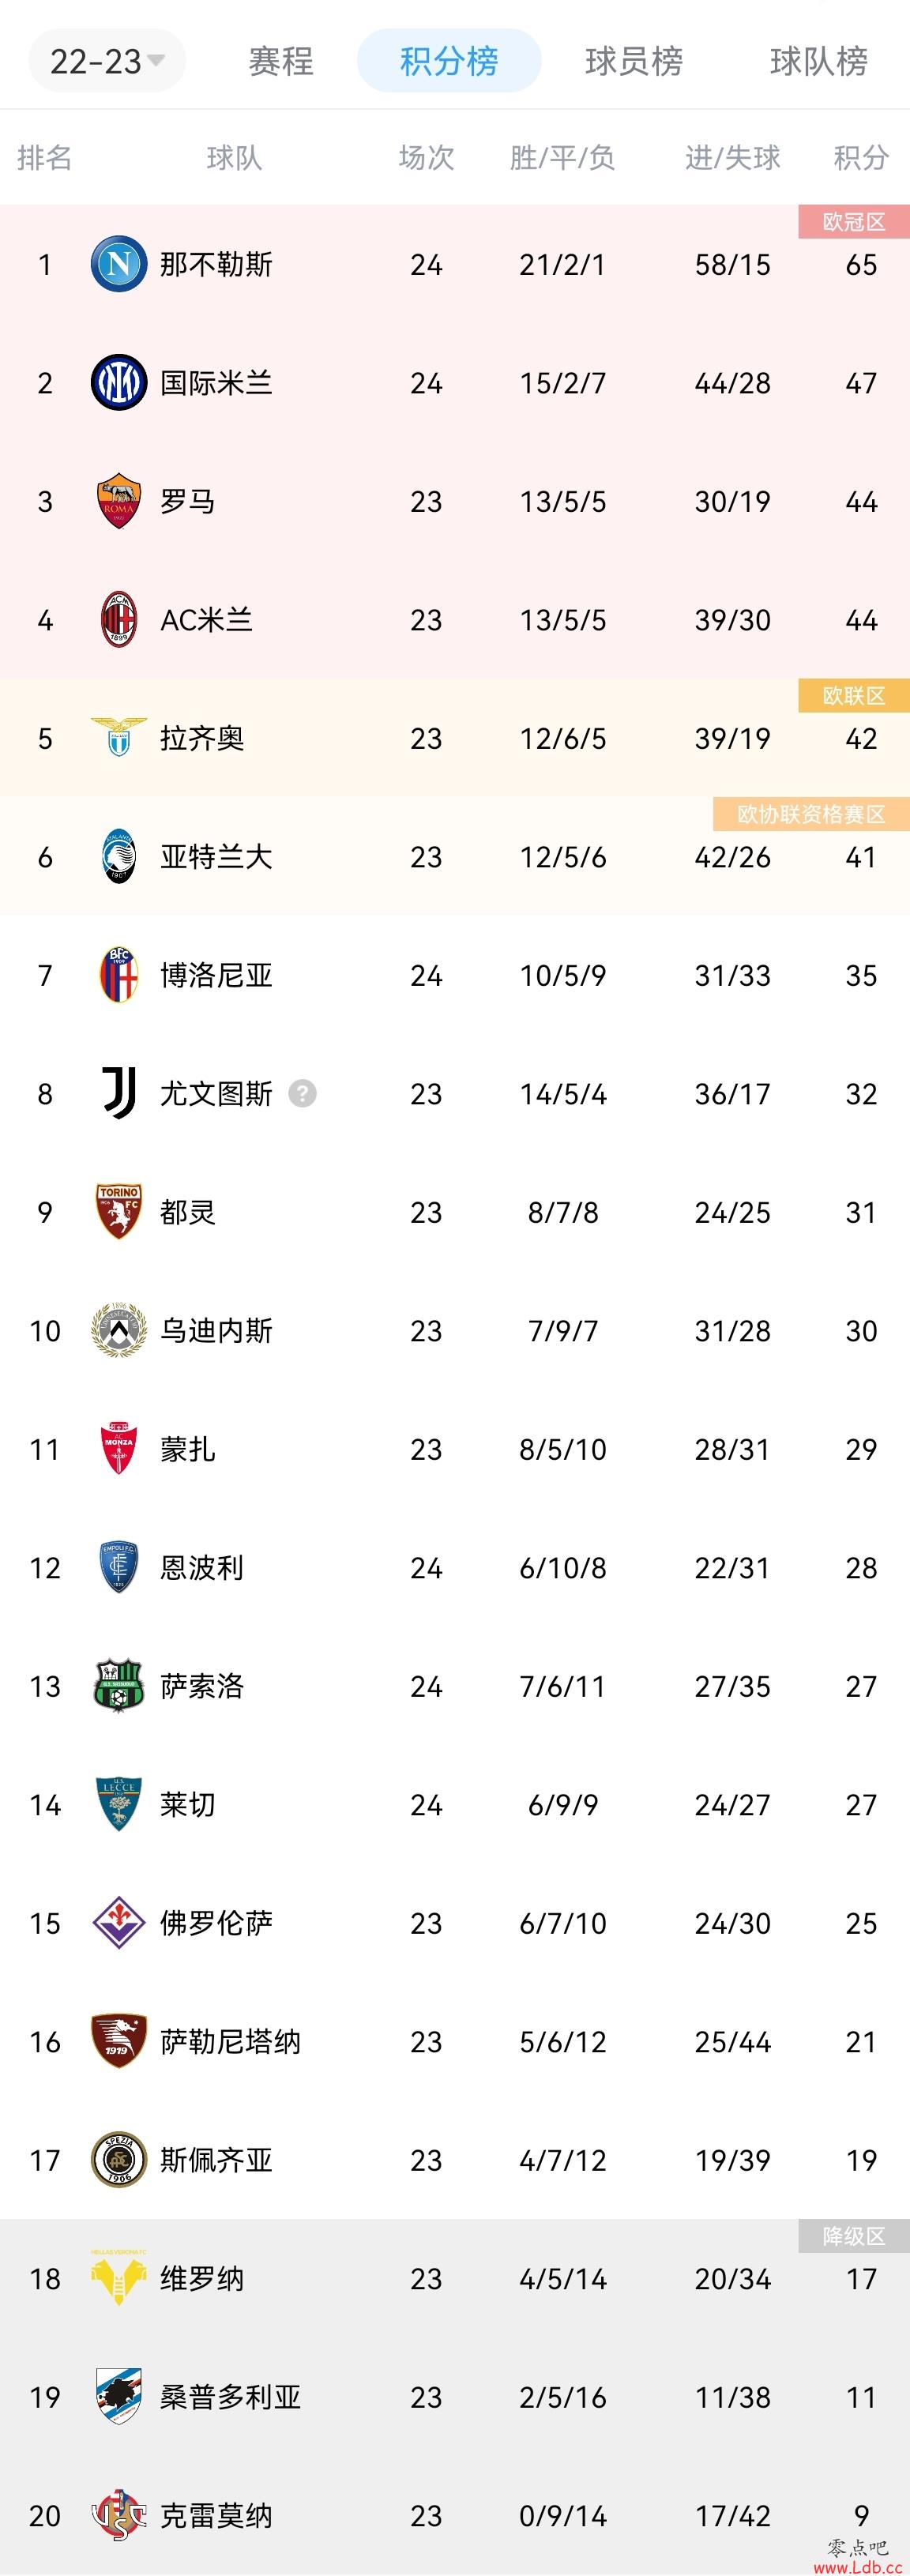Tap the AC Milan crest
This screenshot has width=910, height=2576.
[118, 619]
